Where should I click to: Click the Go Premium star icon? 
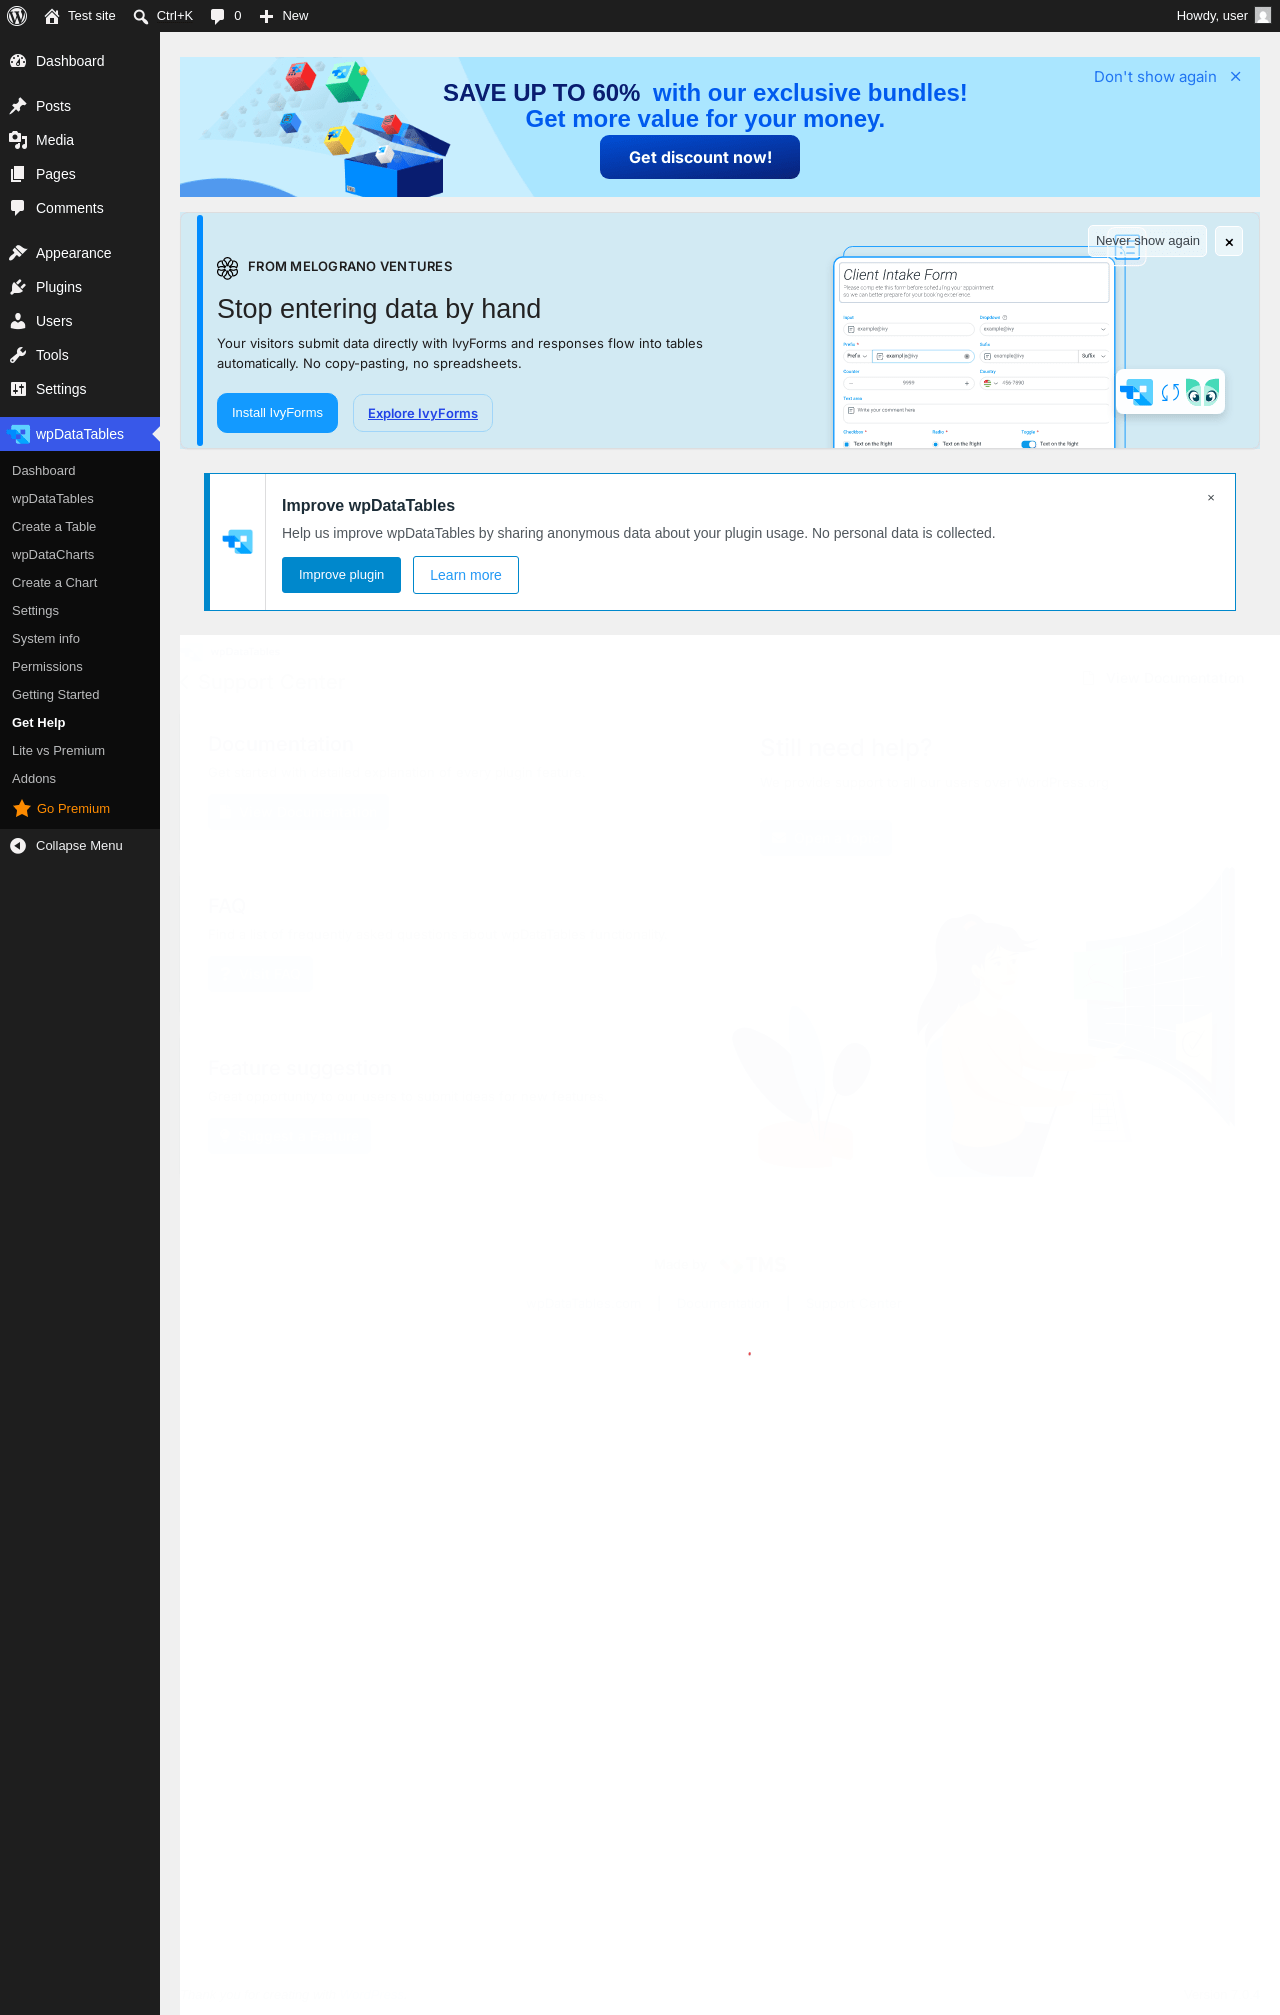click(x=22, y=808)
